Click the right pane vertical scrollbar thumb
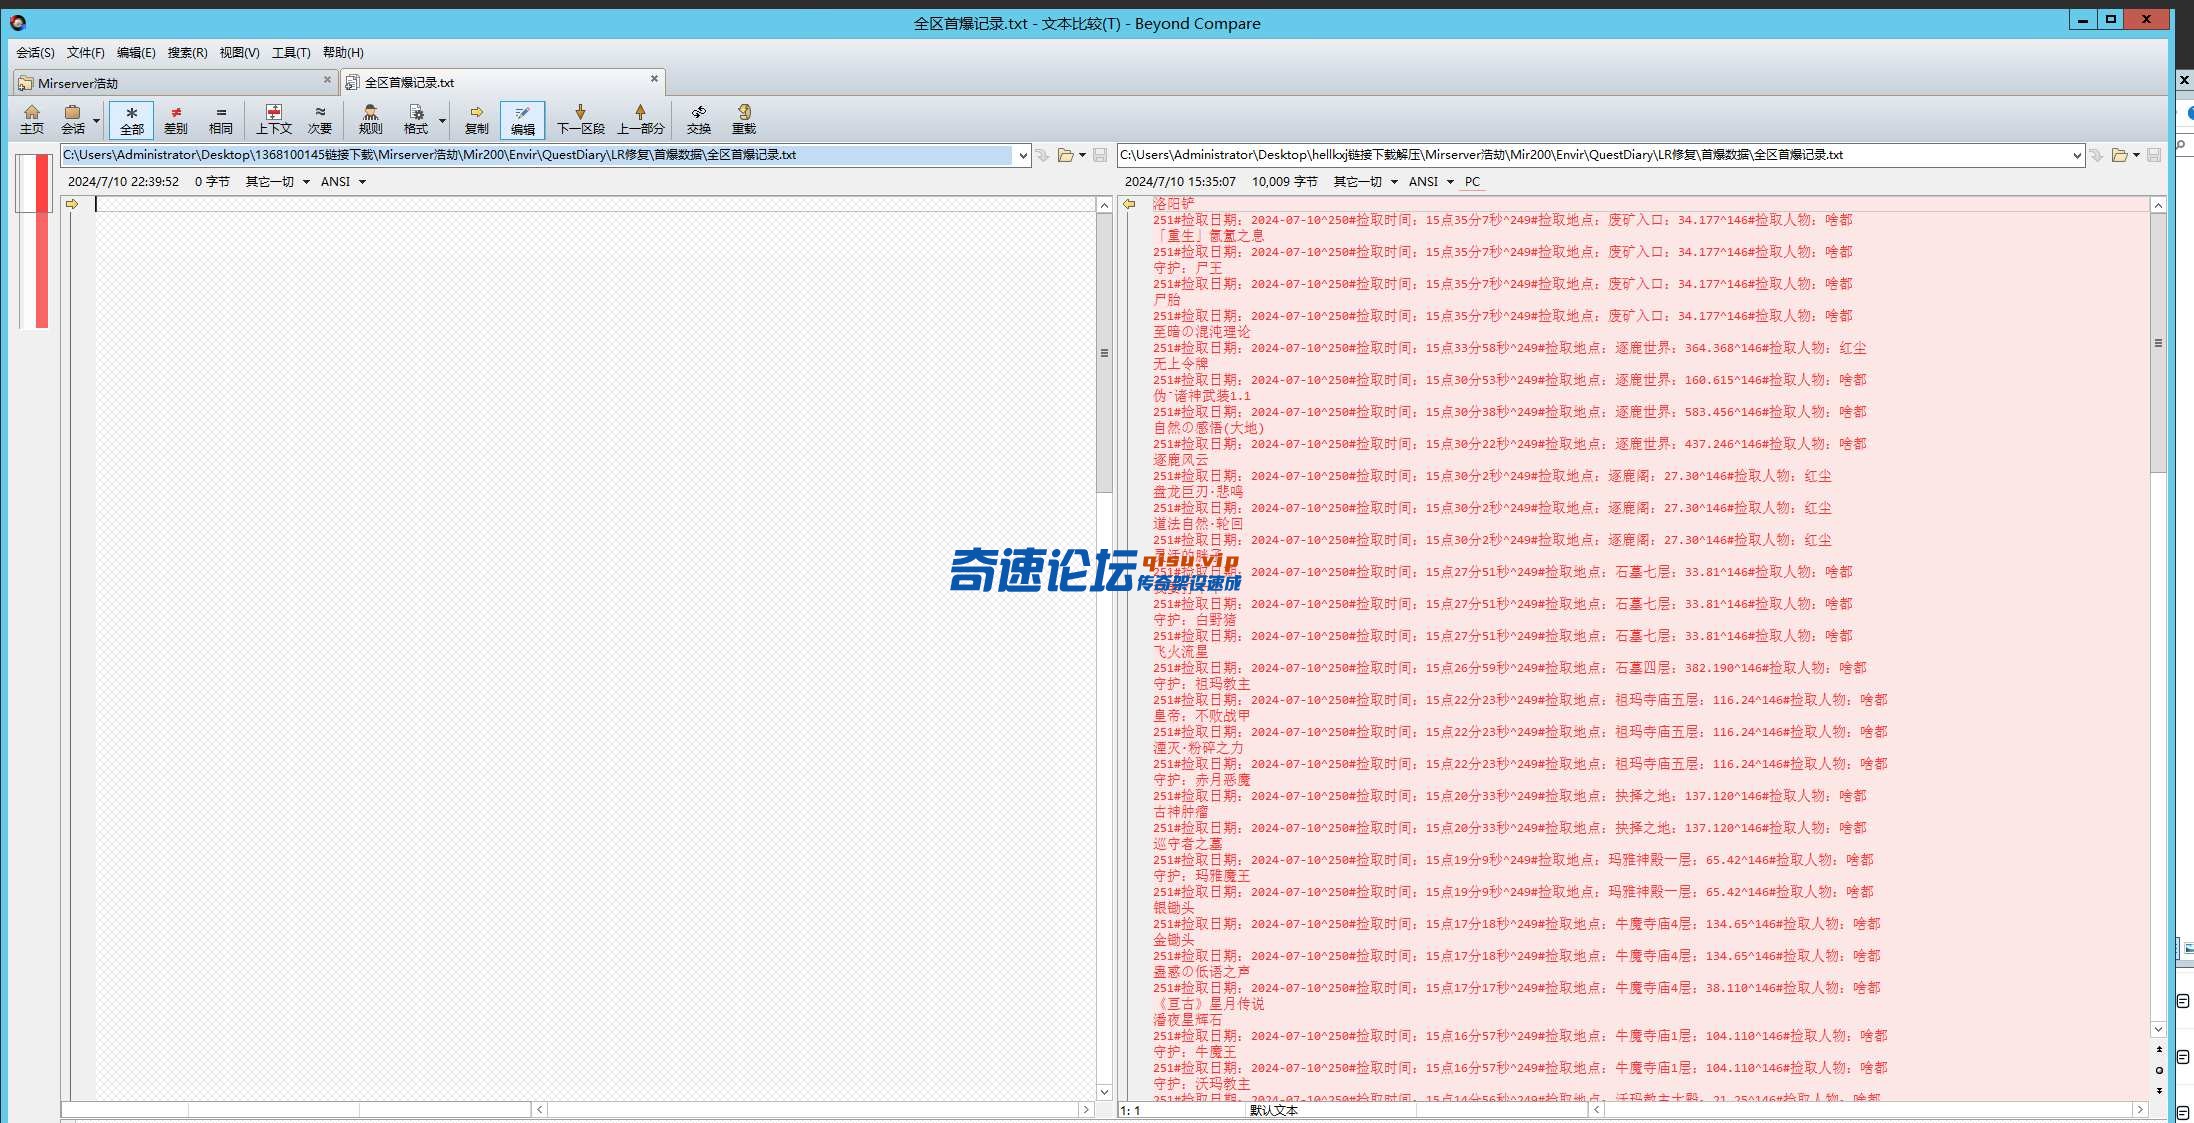2194x1123 pixels. tap(2158, 343)
